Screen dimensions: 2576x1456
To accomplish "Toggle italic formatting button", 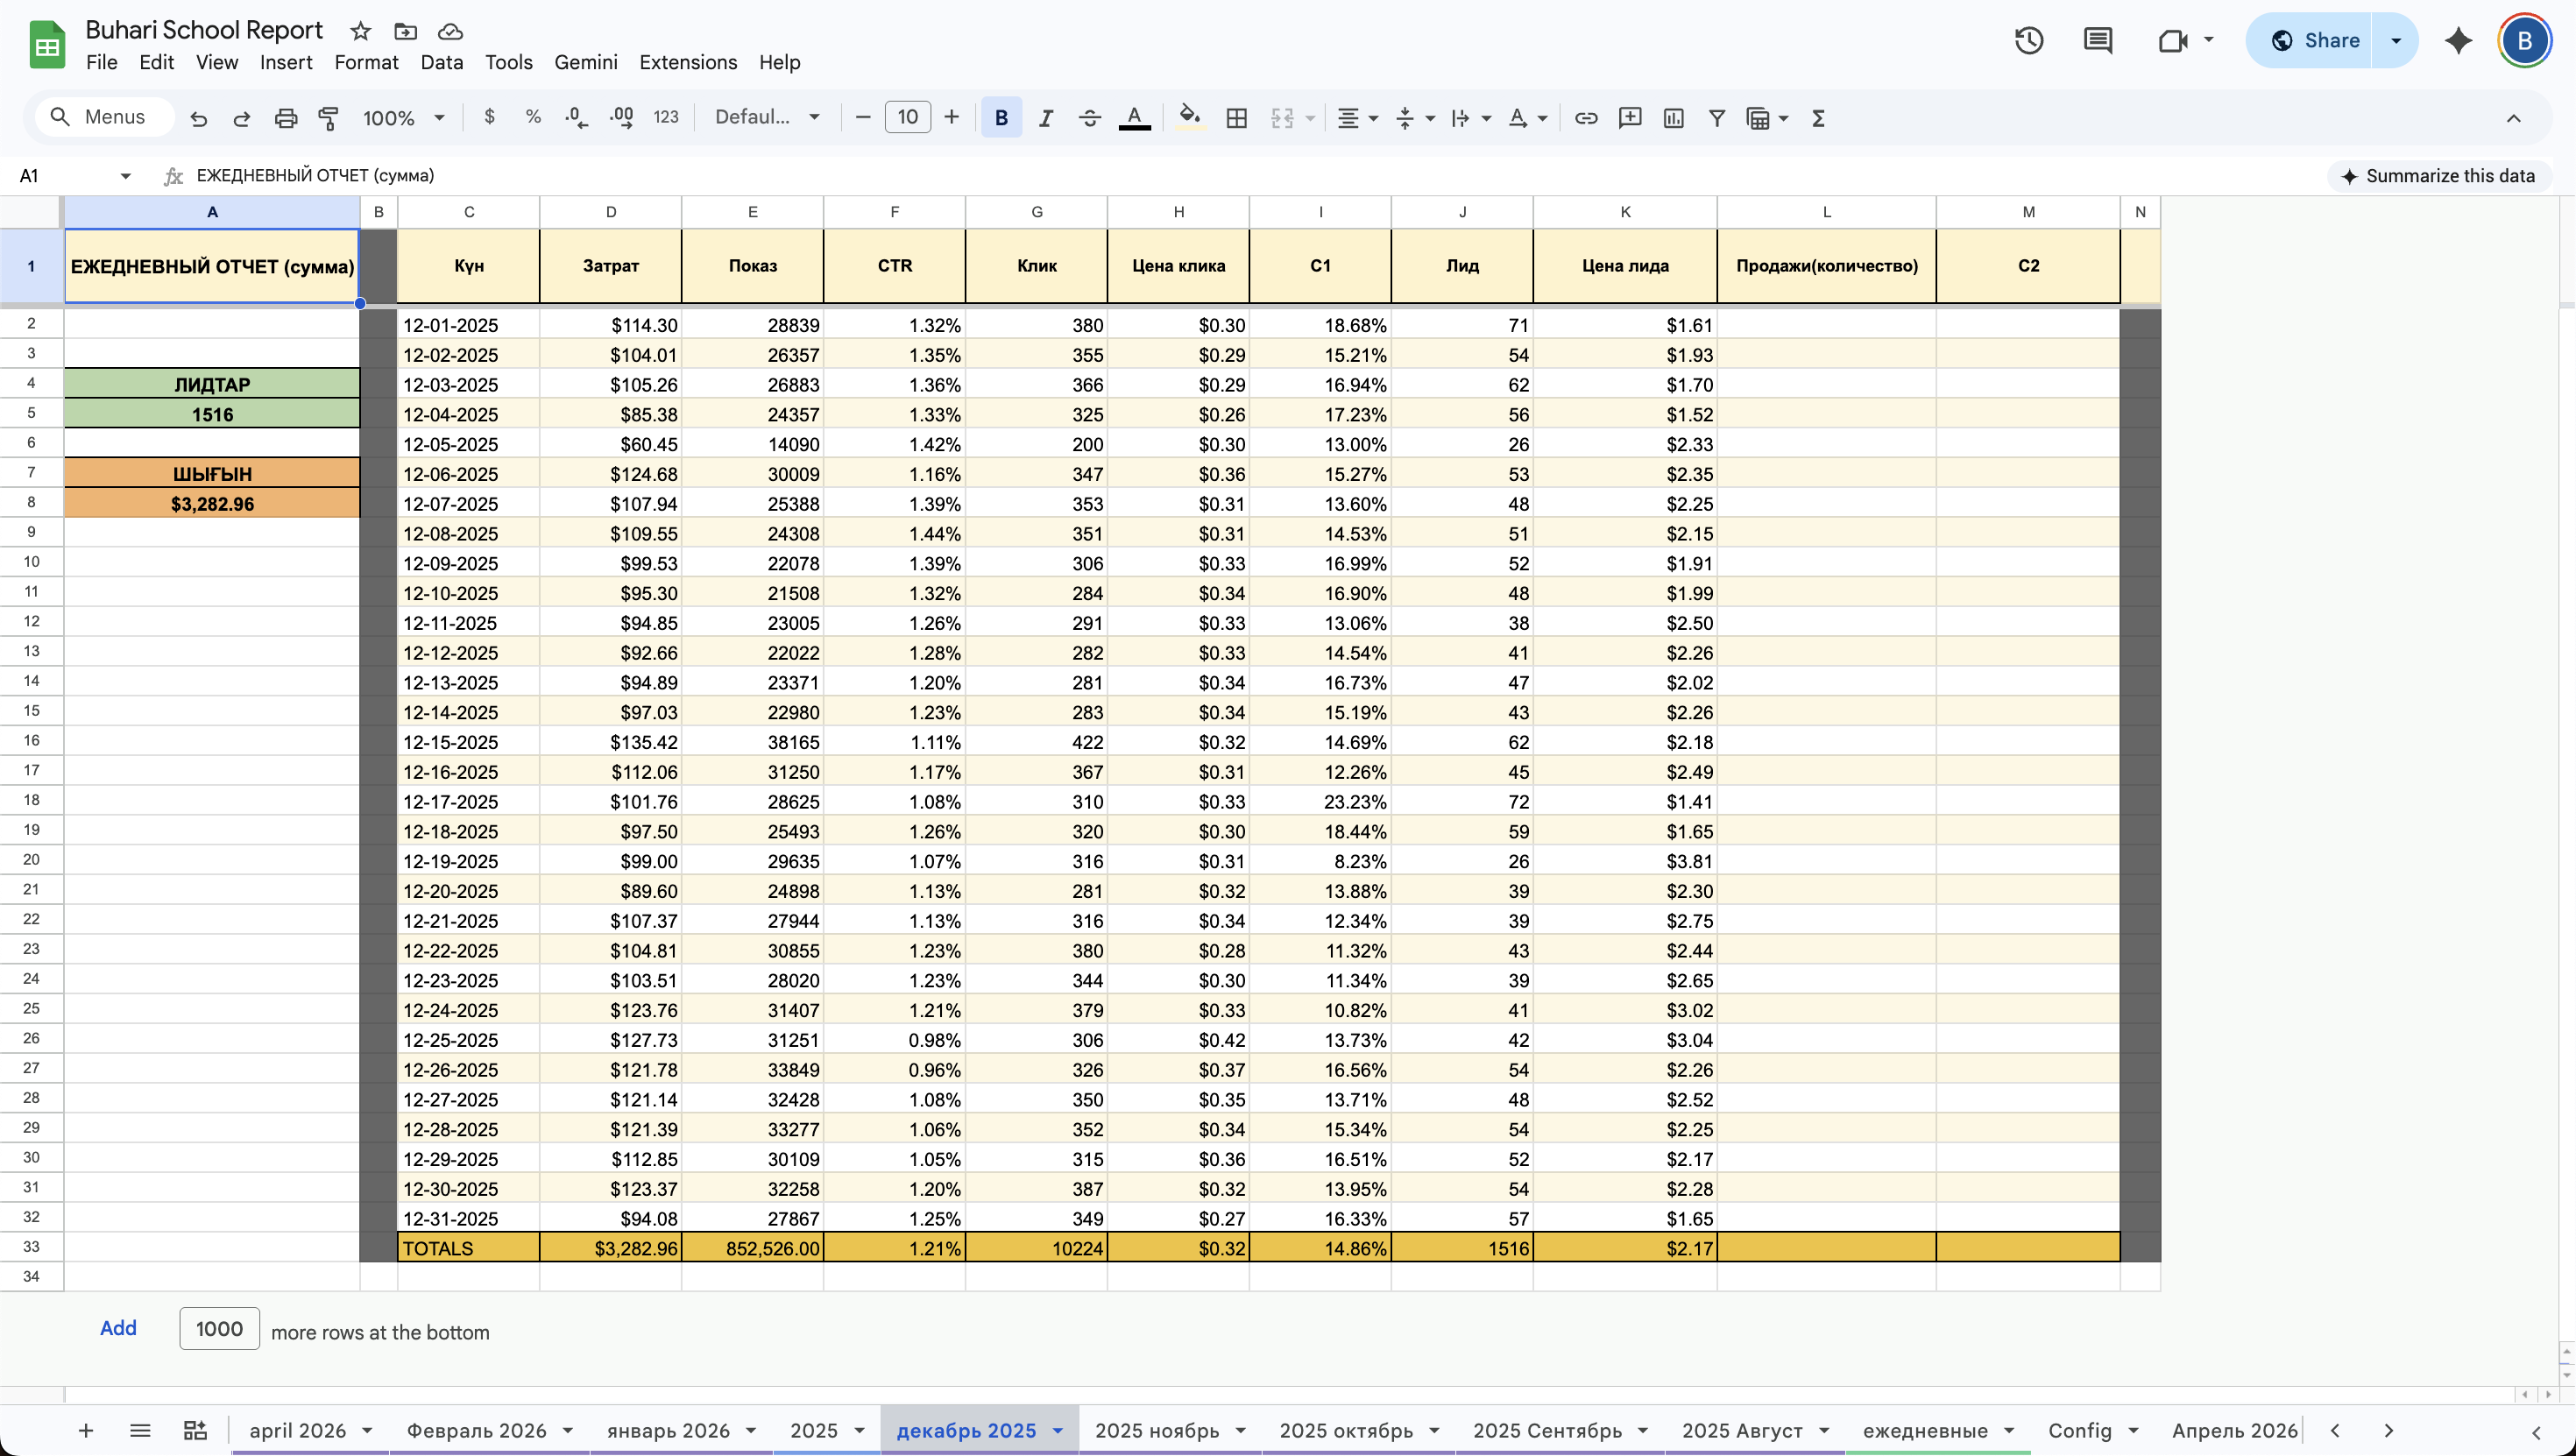I will click(x=1046, y=118).
